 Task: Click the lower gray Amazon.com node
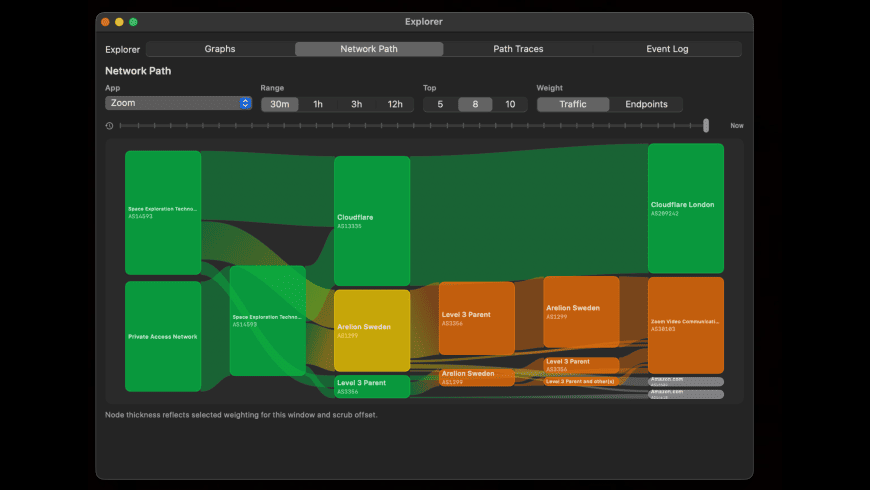[686, 394]
